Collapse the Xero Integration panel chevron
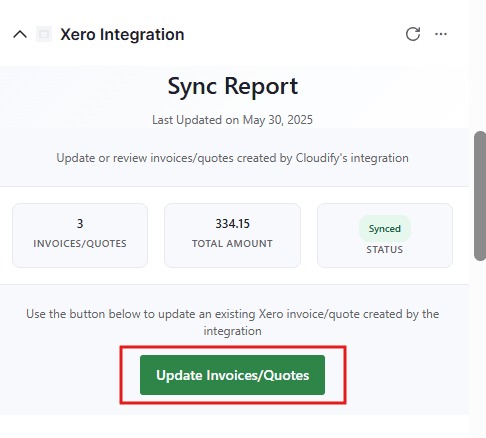 (x=20, y=34)
